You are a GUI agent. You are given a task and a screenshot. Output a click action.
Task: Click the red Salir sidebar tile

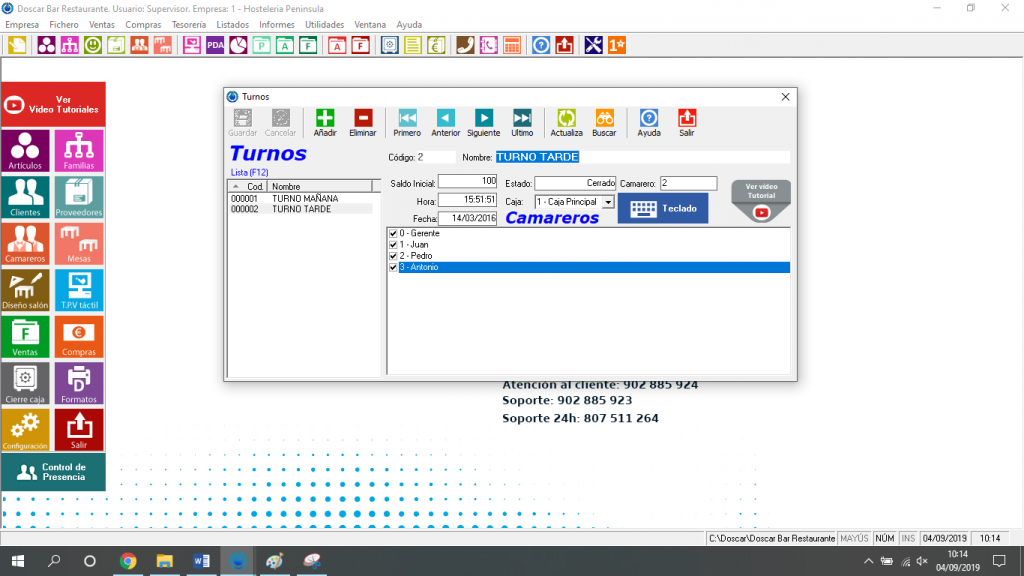coord(79,430)
